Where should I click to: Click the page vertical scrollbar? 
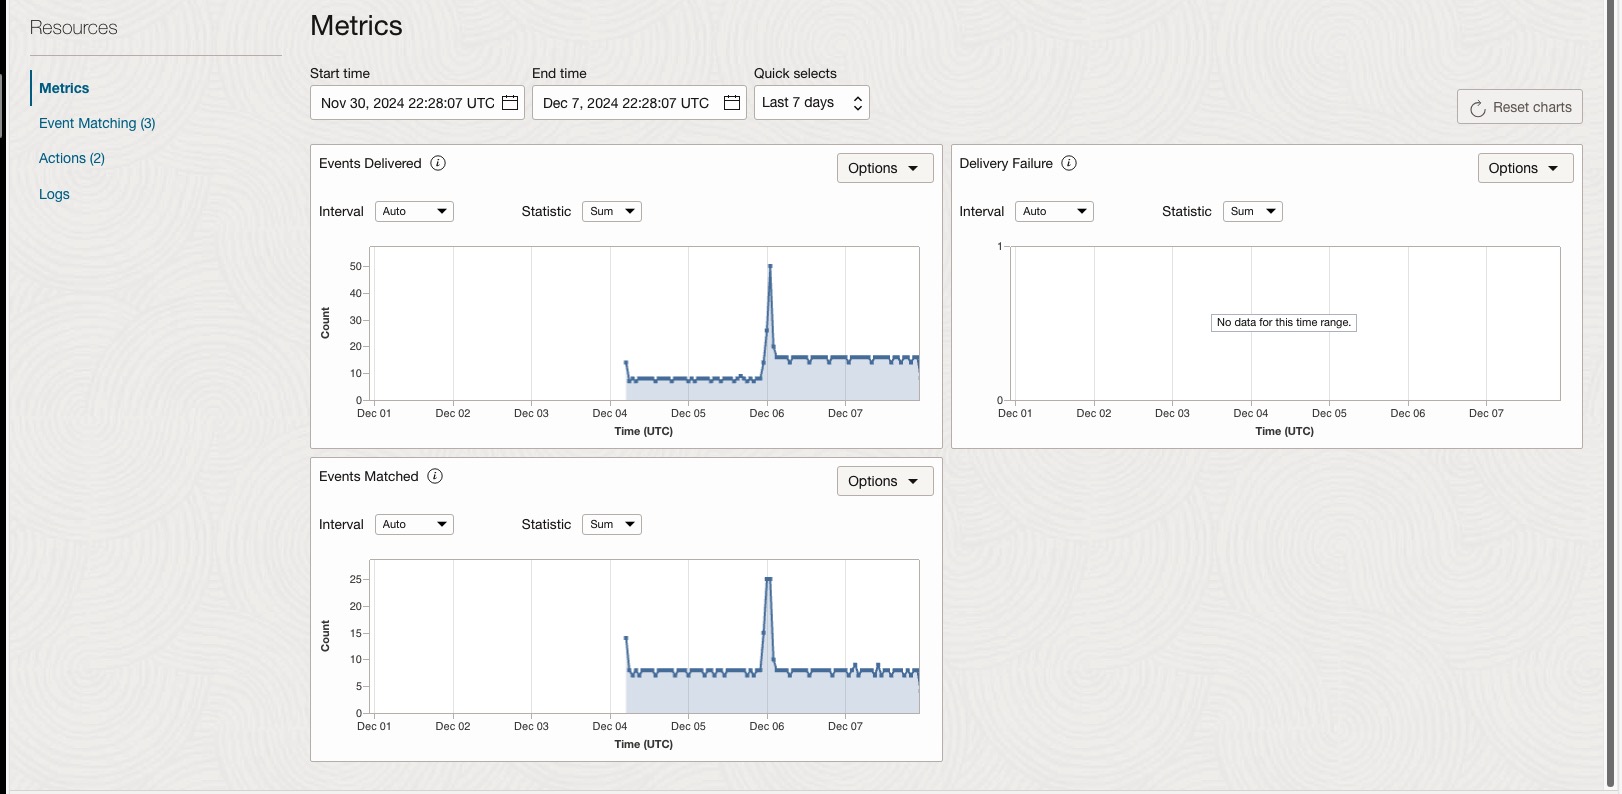tap(1611, 395)
